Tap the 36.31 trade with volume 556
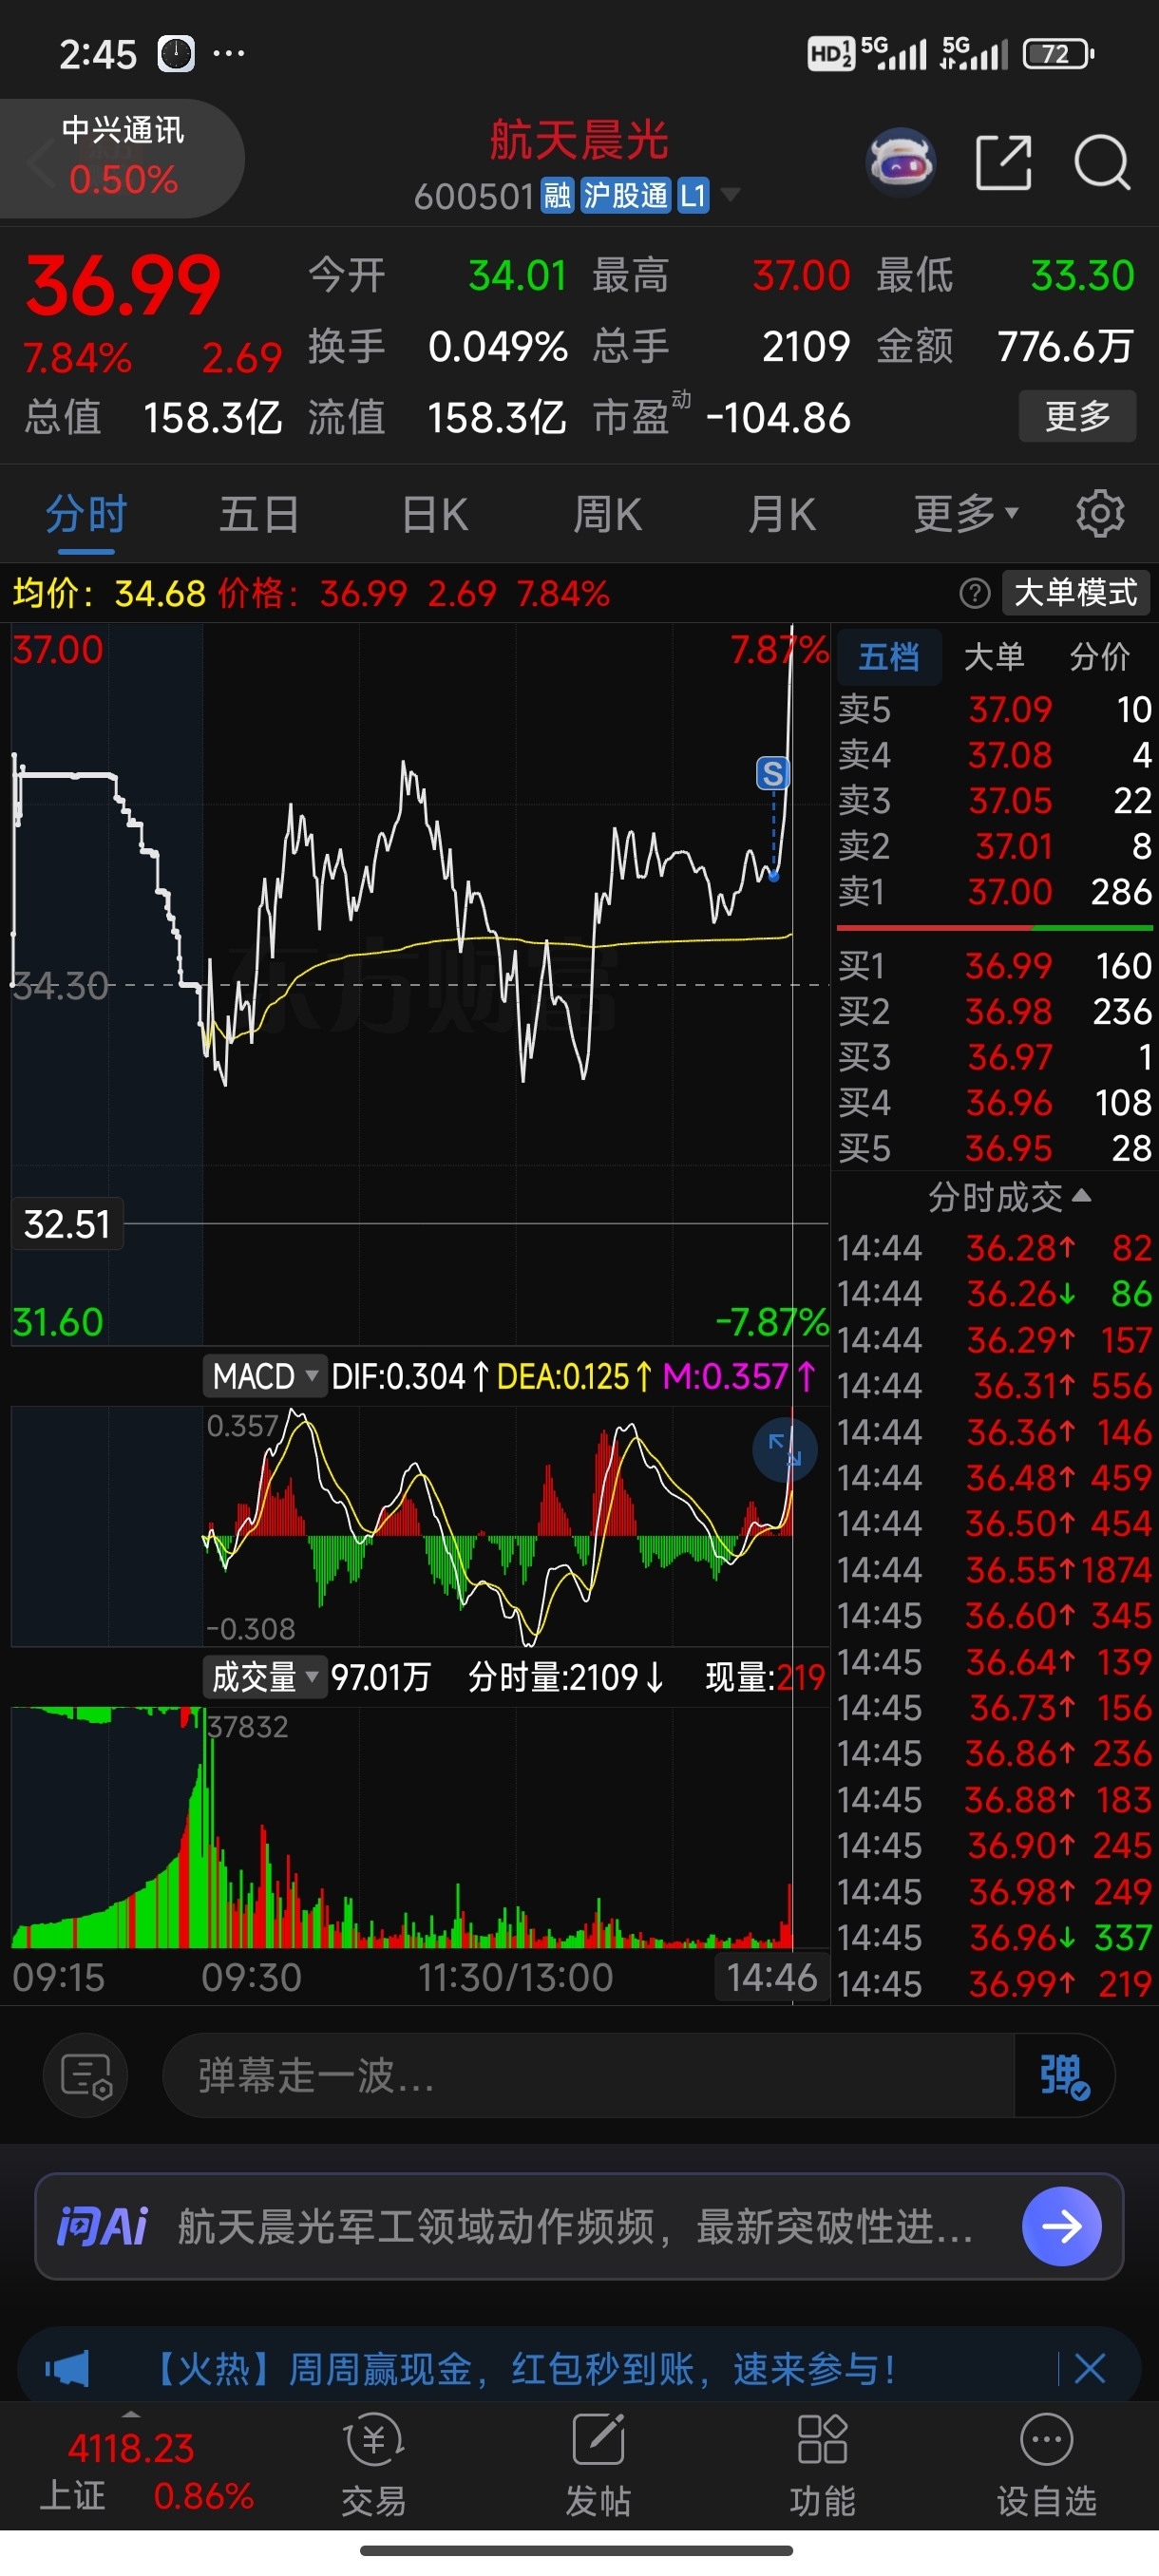 (x=995, y=1385)
